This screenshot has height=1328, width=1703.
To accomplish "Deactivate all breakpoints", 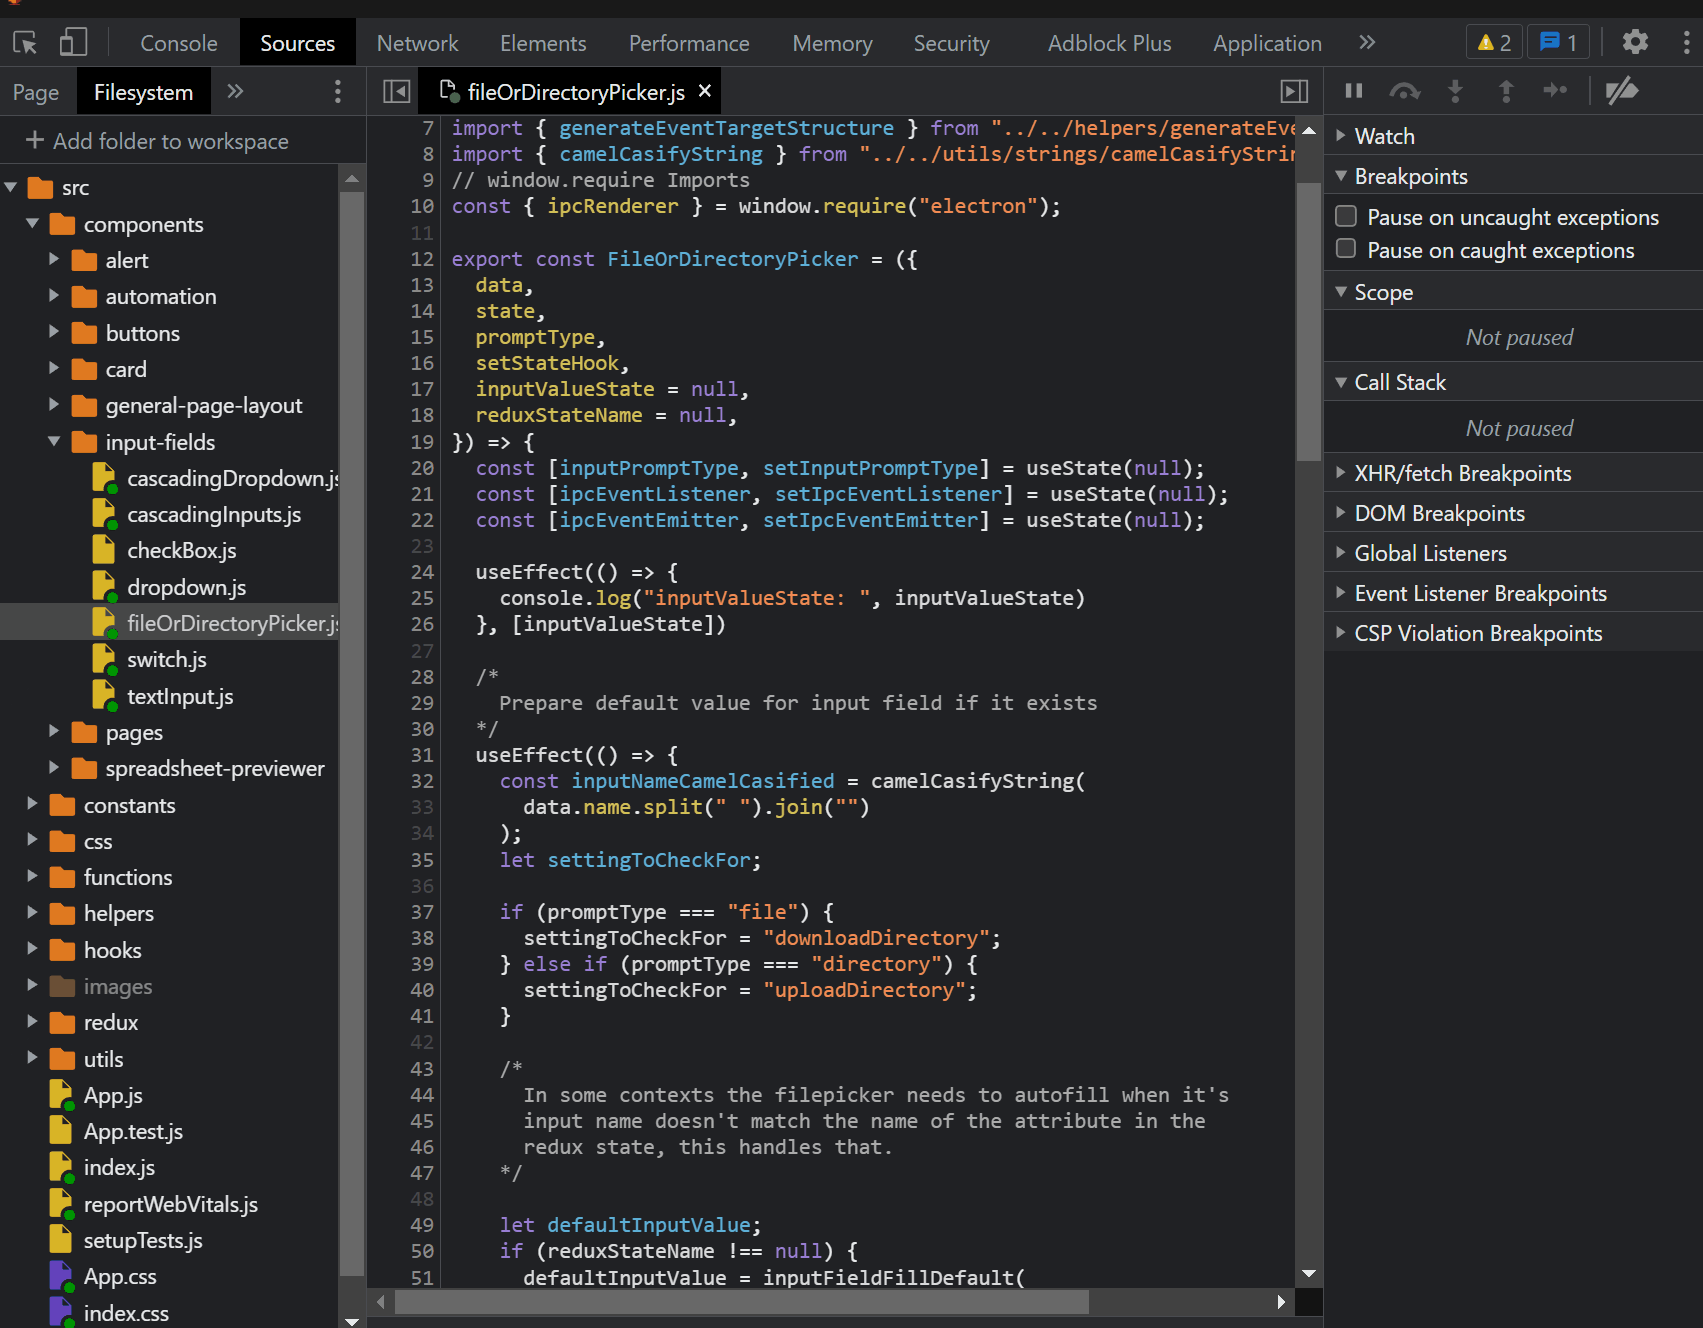I will 1622,91.
